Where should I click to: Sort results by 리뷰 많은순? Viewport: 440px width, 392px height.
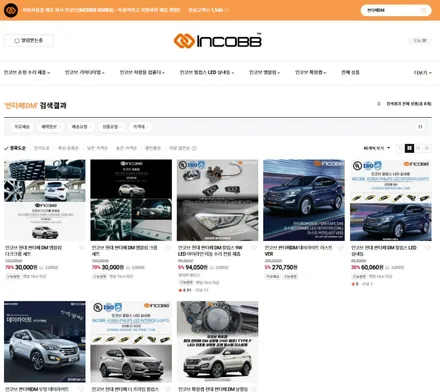[x=179, y=148]
